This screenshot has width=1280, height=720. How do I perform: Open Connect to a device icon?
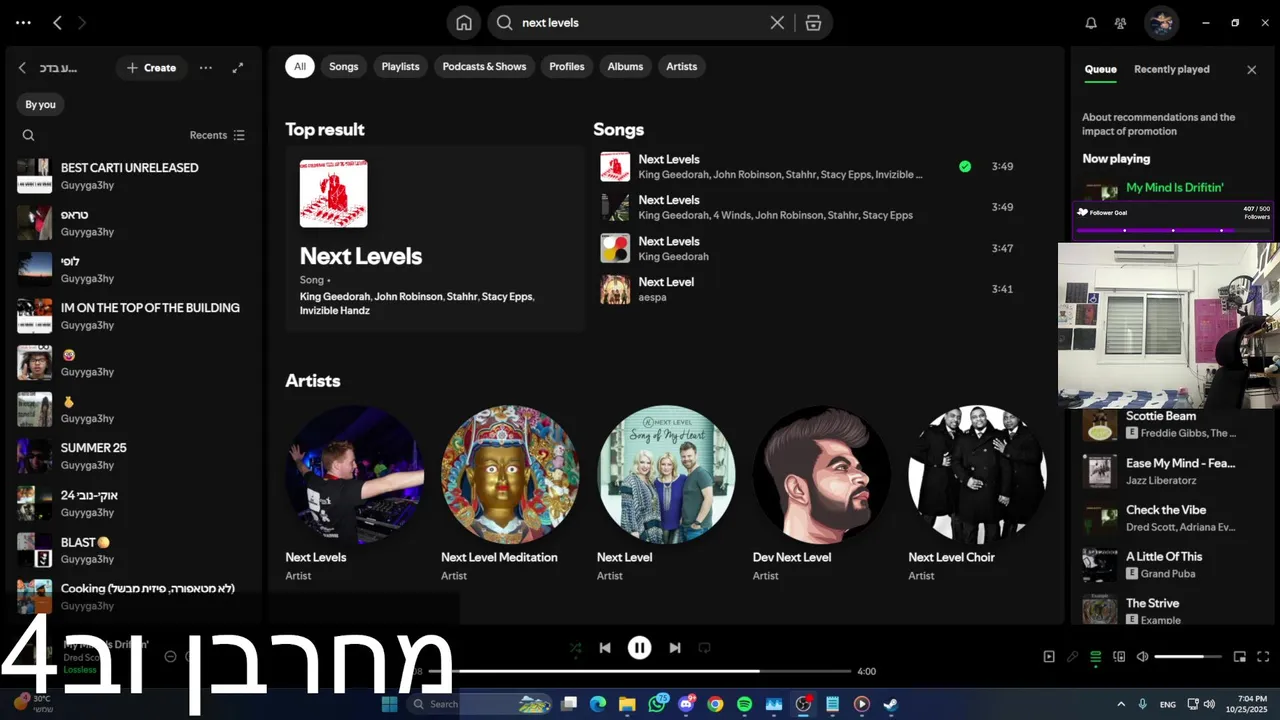(1119, 657)
